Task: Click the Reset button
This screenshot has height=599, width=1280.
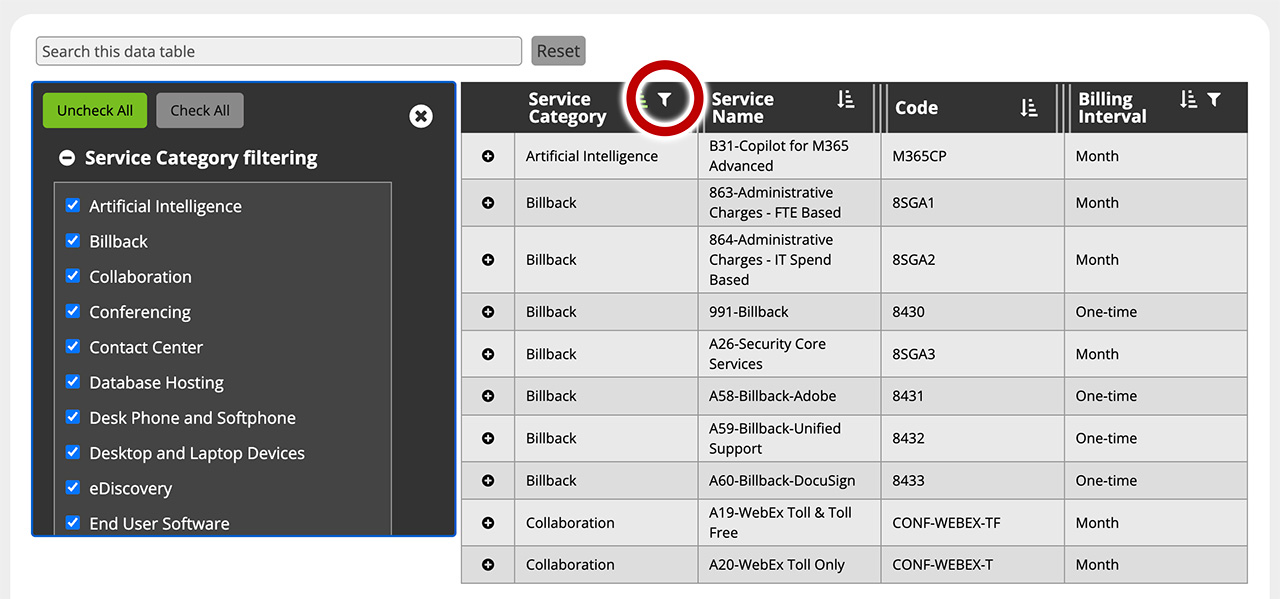Action: pos(558,50)
